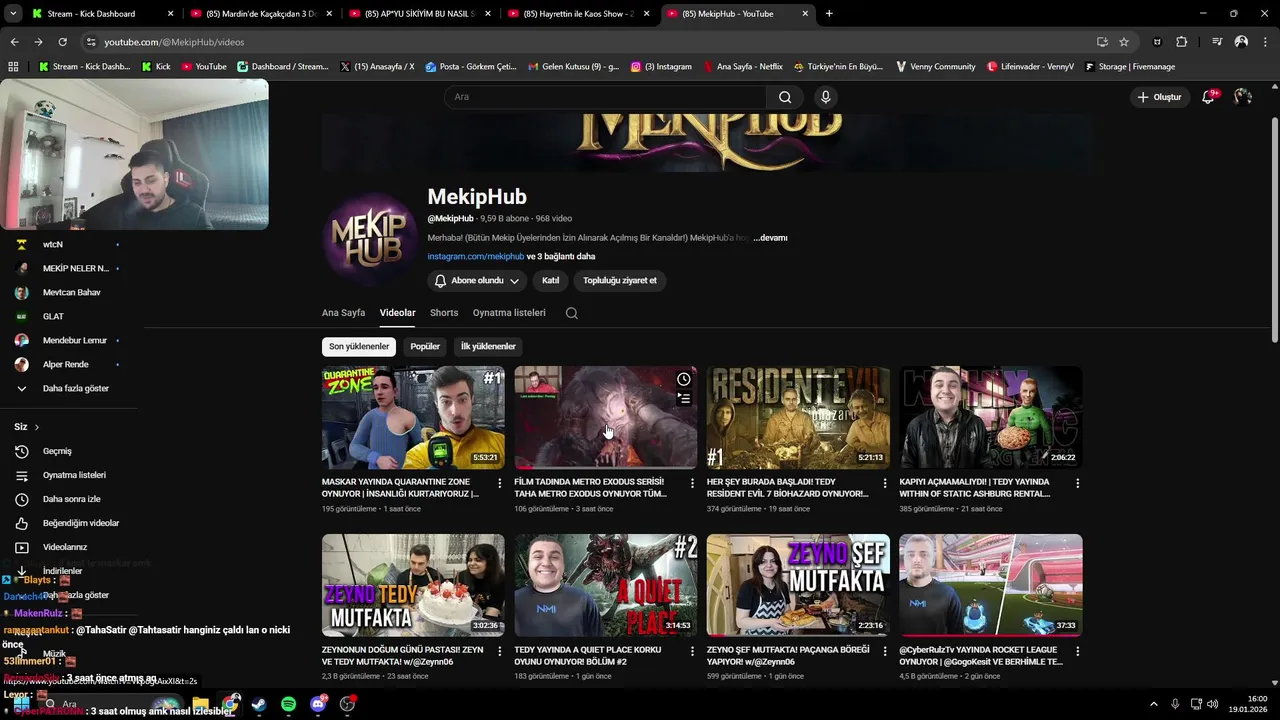
Task: Open Abone olundu subscription dropdown
Action: pyautogui.click(x=477, y=281)
